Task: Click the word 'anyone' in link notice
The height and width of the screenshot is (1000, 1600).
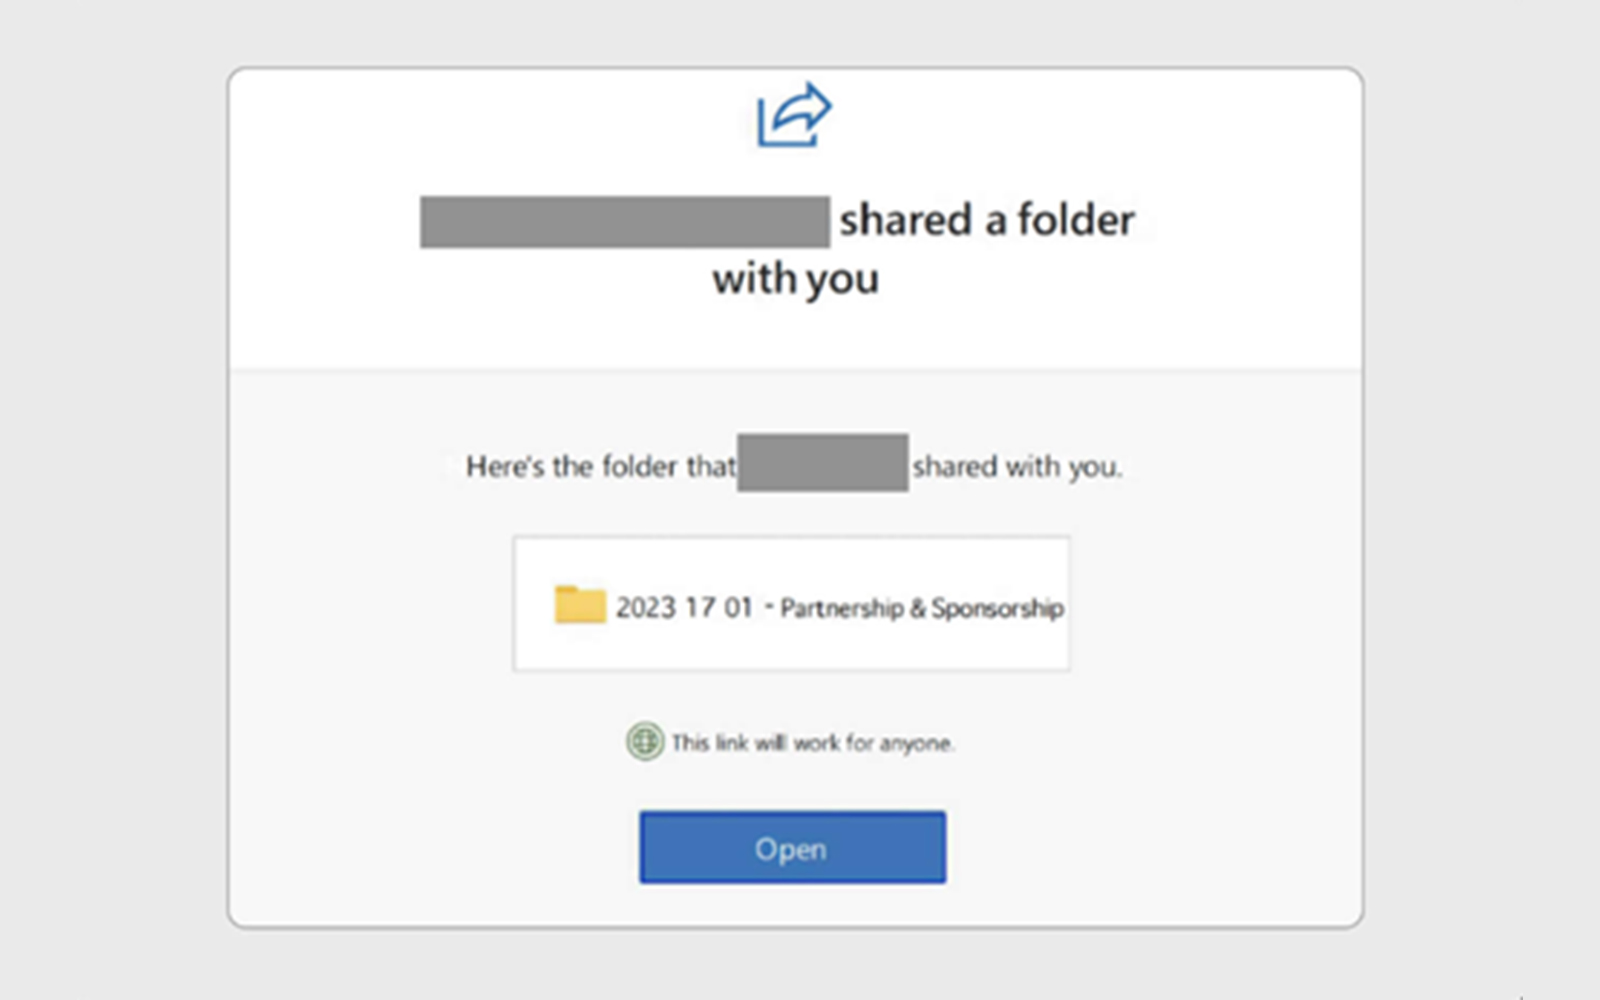Action: 916,743
